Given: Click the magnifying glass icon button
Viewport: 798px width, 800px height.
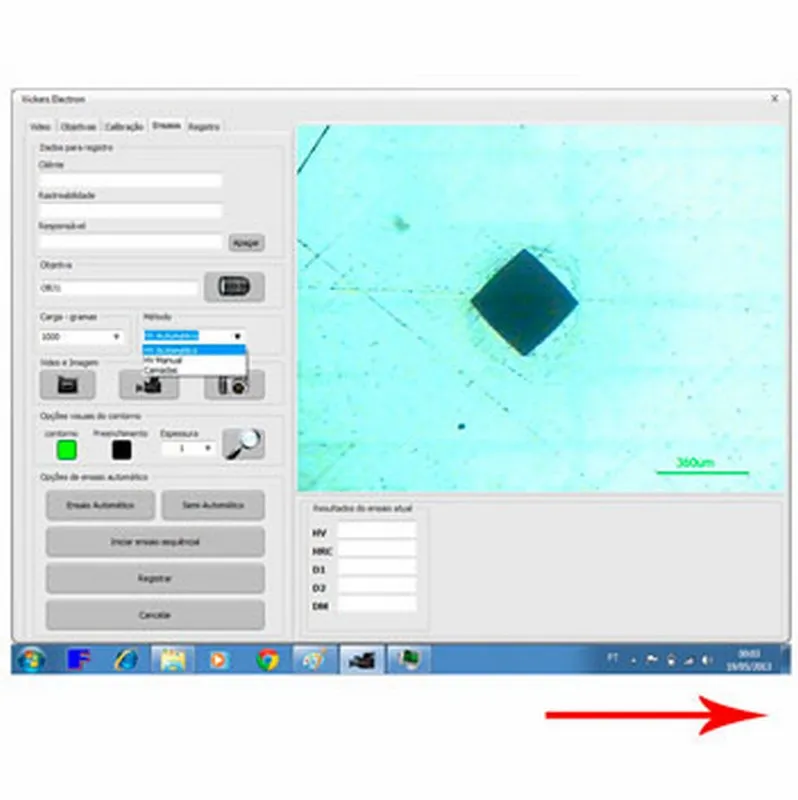Looking at the screenshot, I should point(243,443).
